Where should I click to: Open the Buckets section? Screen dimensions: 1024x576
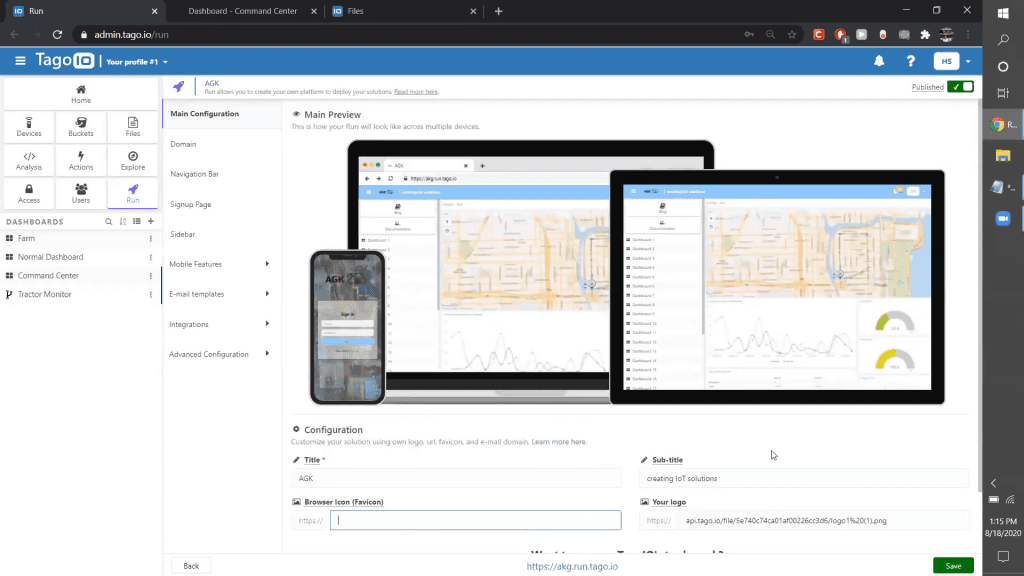click(x=81, y=127)
